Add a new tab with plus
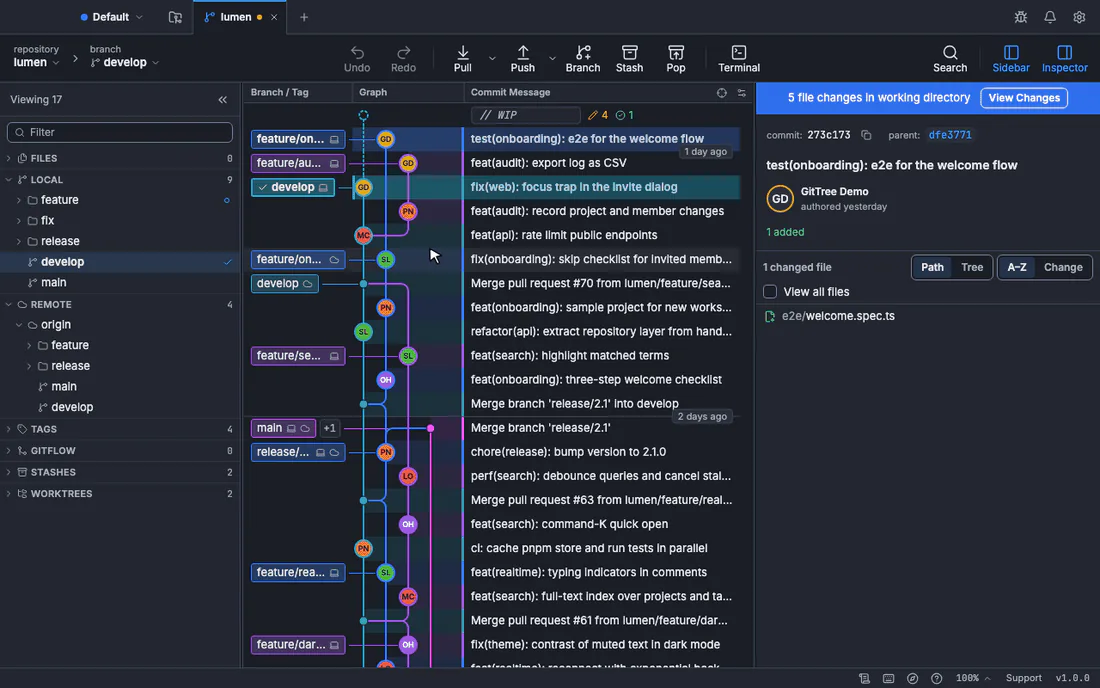Image resolution: width=1100 pixels, height=688 pixels. pyautogui.click(x=304, y=17)
